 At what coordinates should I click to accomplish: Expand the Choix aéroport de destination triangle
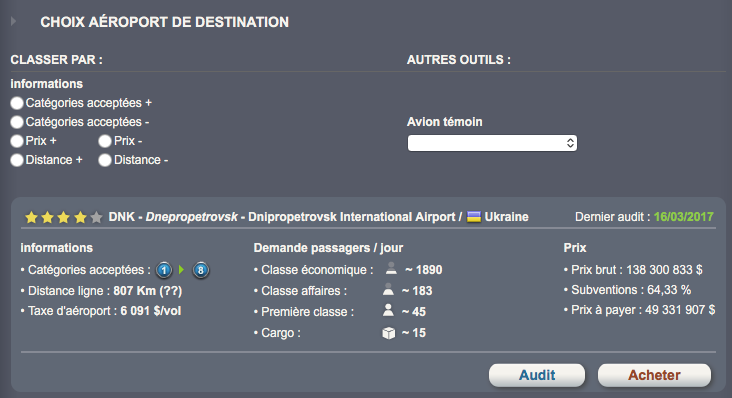pos(14,21)
